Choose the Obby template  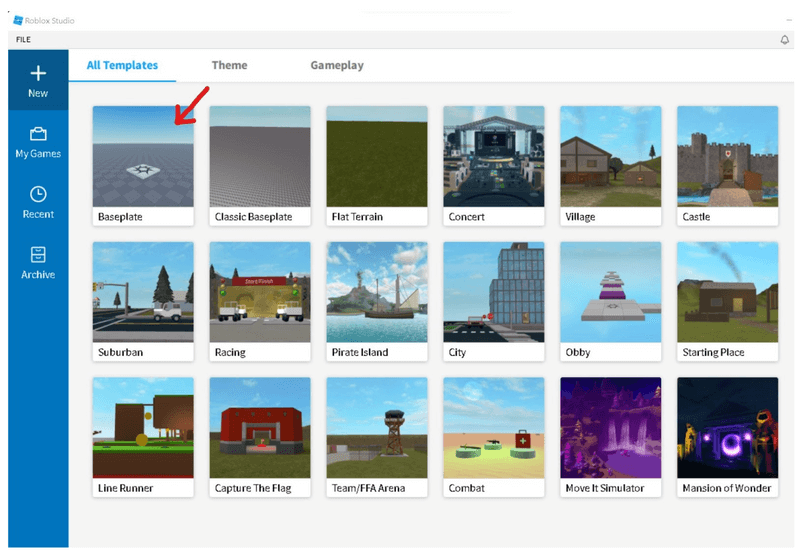coord(611,292)
